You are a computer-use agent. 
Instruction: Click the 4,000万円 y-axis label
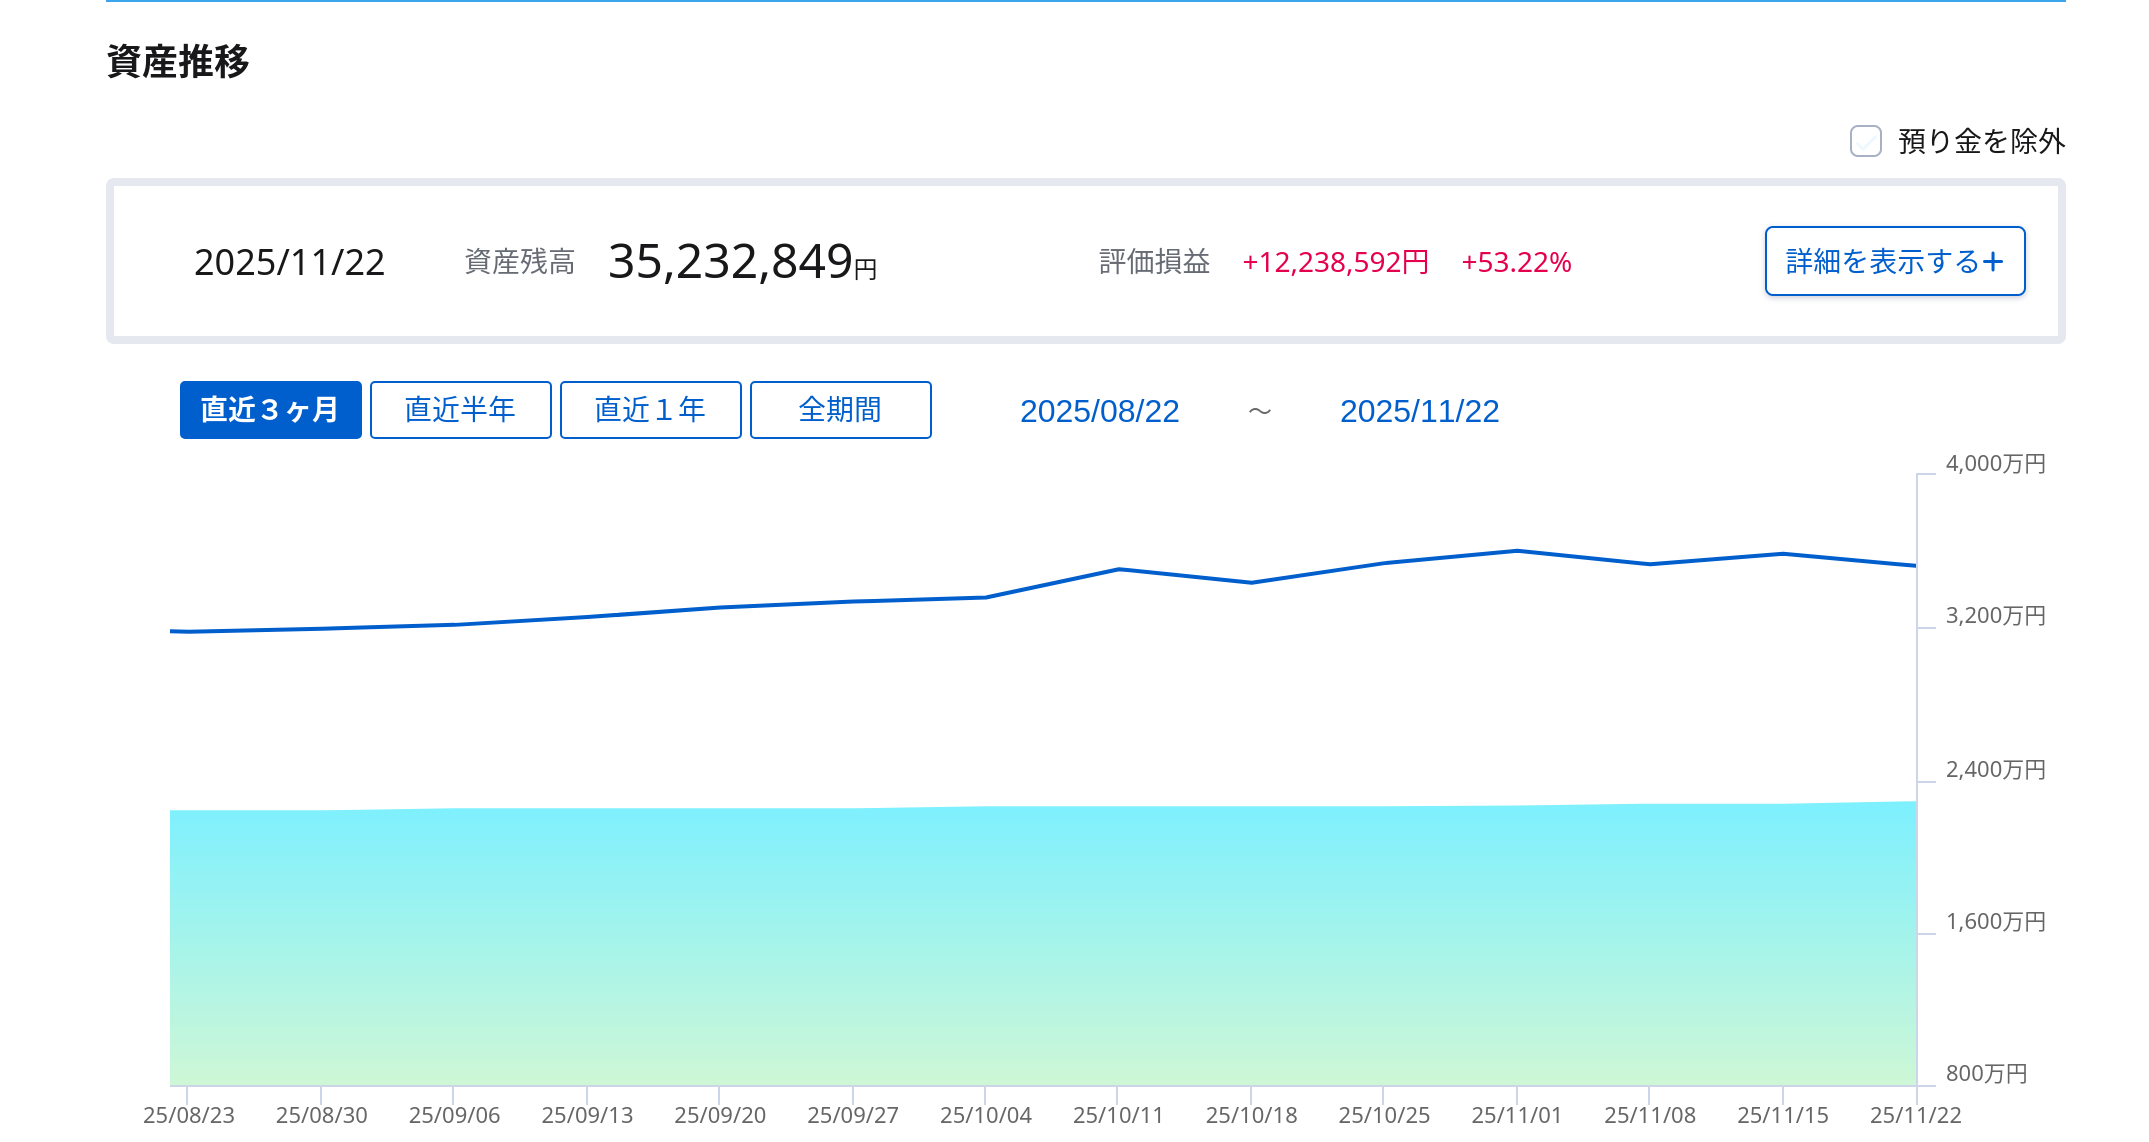point(1995,464)
